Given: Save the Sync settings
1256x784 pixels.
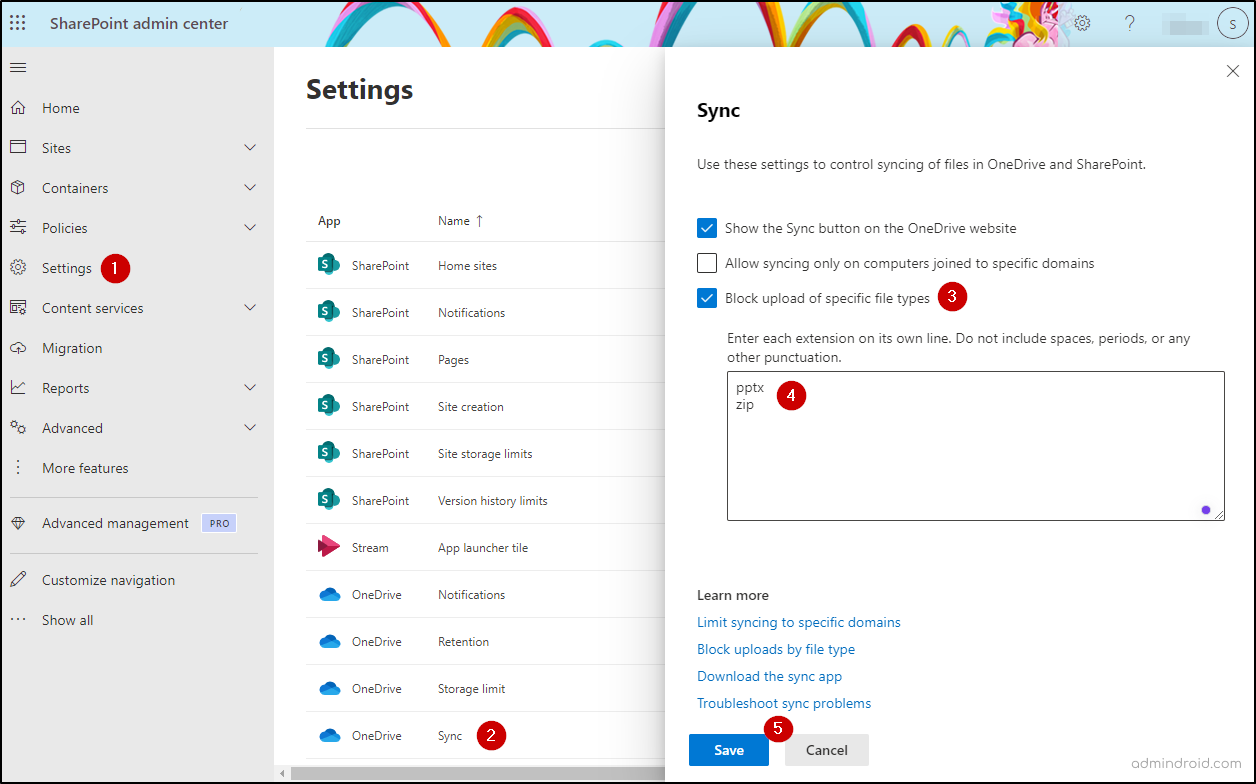Looking at the screenshot, I should [728, 749].
